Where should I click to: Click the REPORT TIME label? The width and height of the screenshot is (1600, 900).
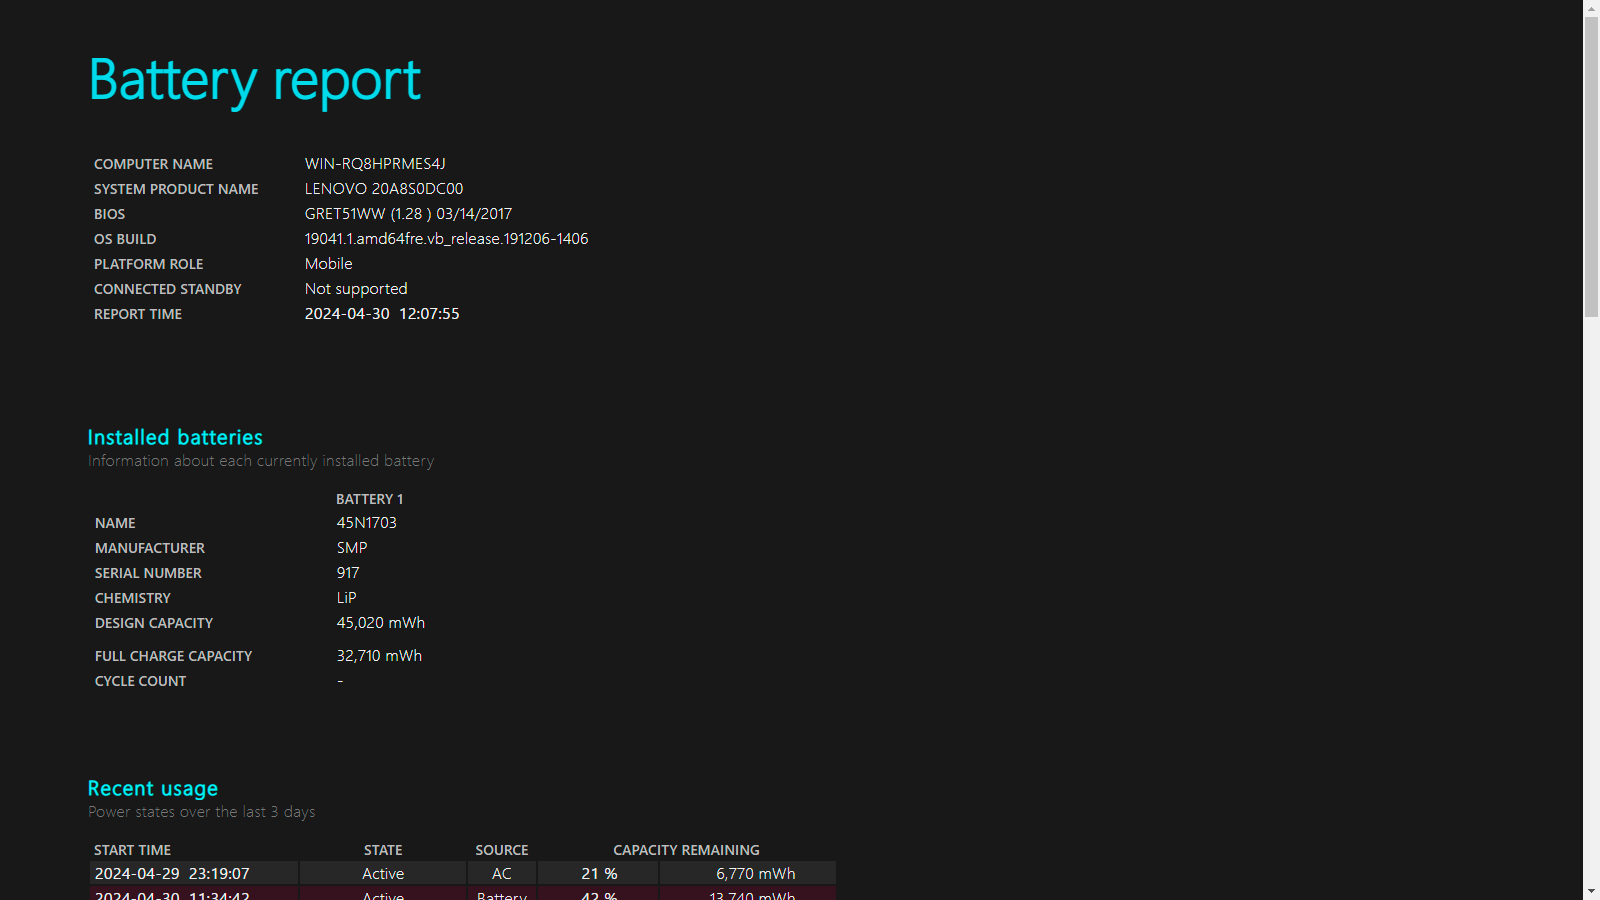point(138,314)
